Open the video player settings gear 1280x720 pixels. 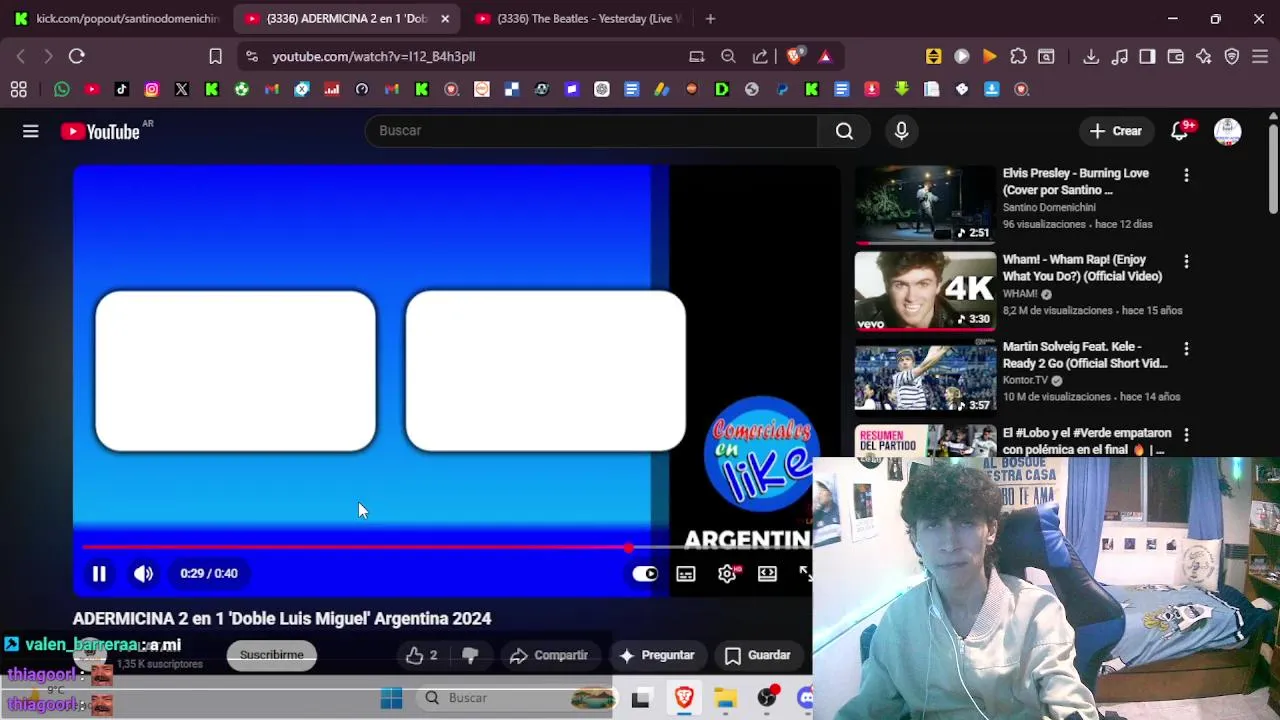pyautogui.click(x=727, y=574)
